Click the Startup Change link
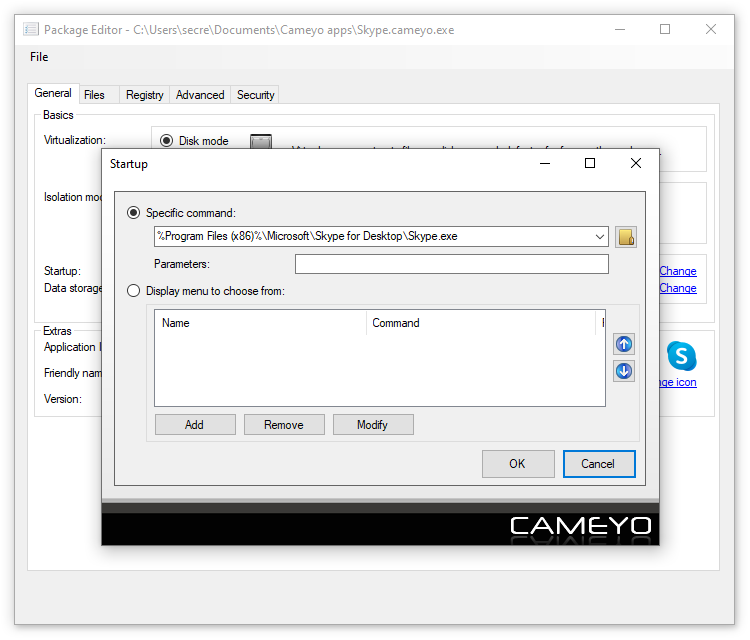The height and width of the screenshot is (640, 750). point(678,271)
